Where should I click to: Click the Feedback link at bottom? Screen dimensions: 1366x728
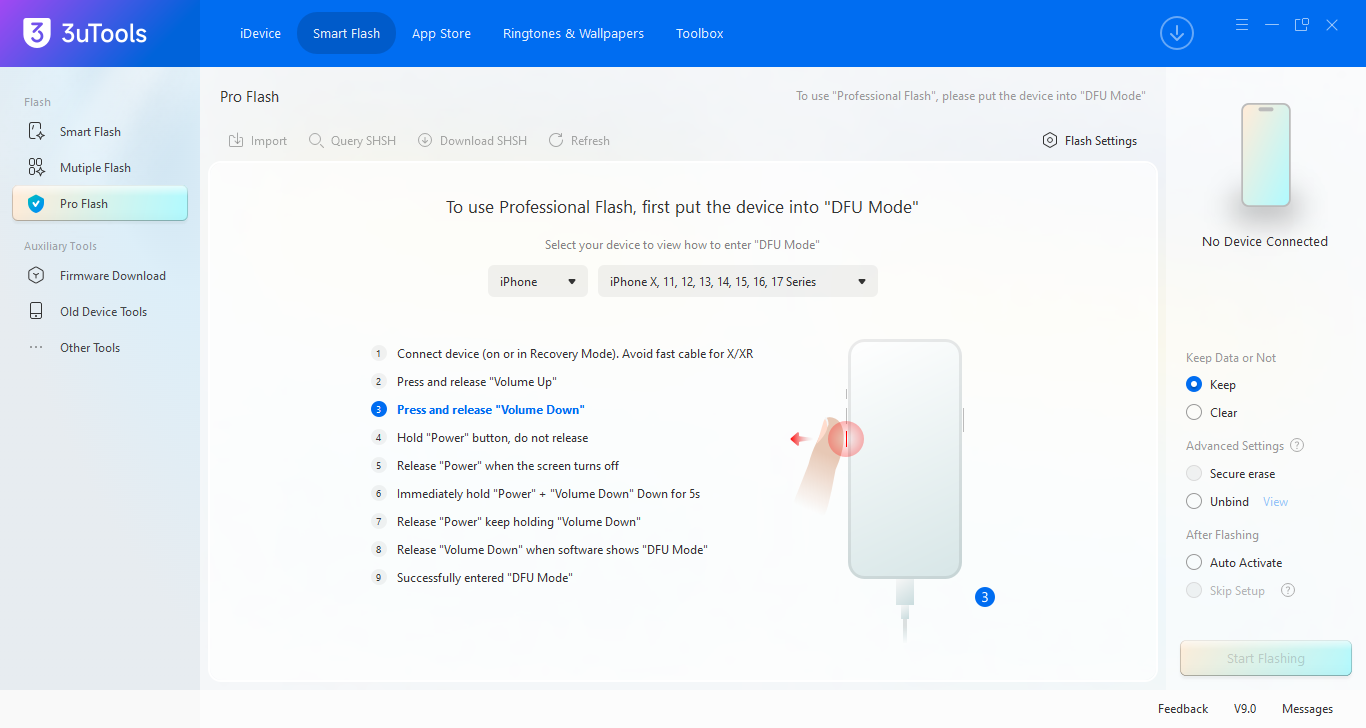coord(1183,709)
